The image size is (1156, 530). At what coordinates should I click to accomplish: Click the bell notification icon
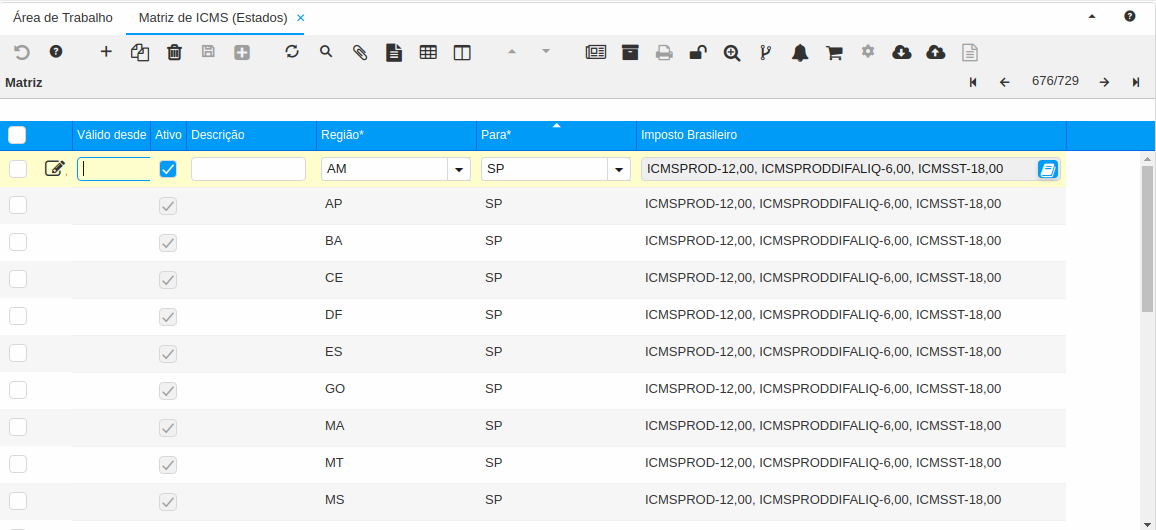[800, 52]
